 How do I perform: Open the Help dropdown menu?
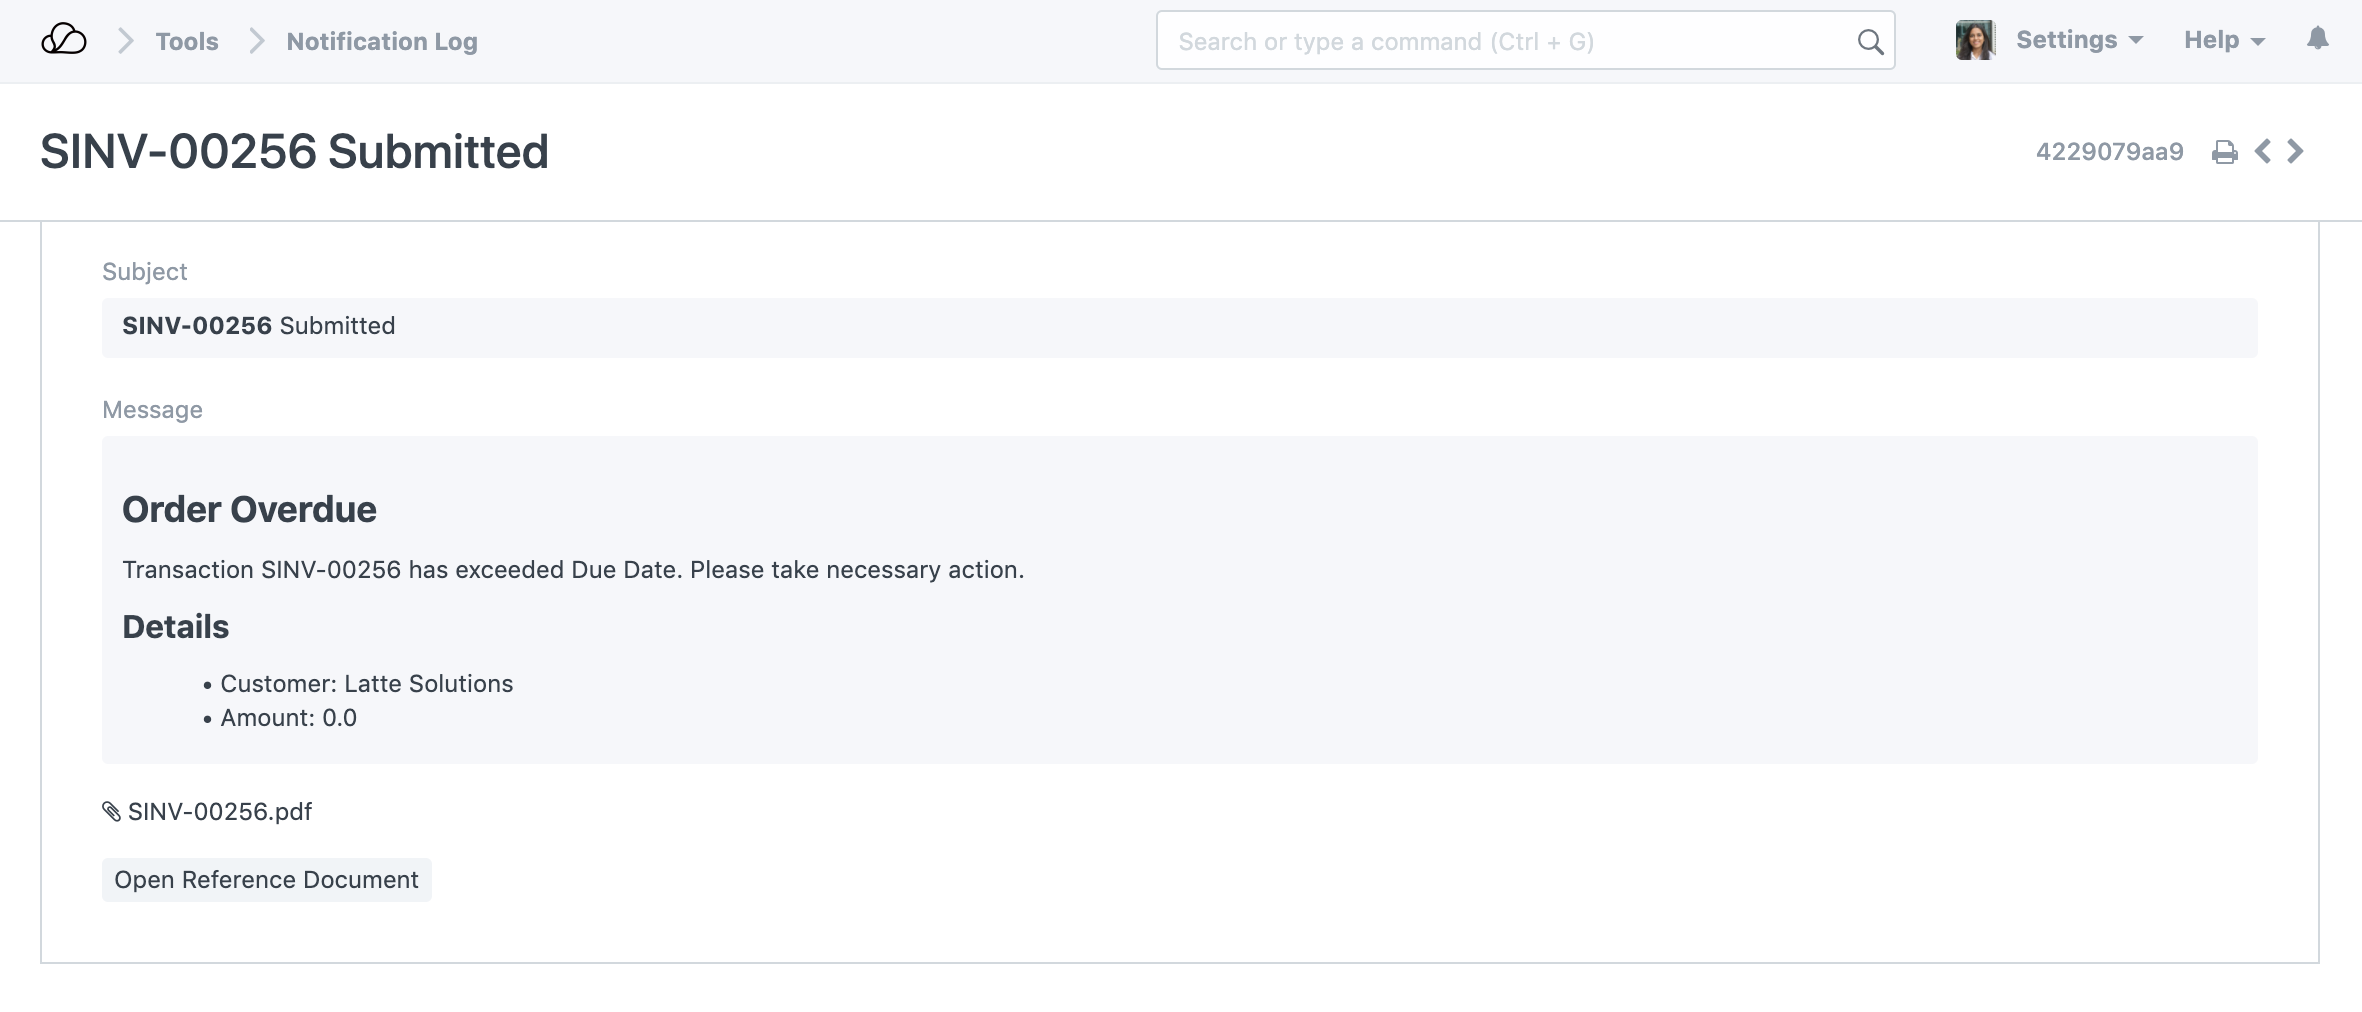pos(2223,40)
